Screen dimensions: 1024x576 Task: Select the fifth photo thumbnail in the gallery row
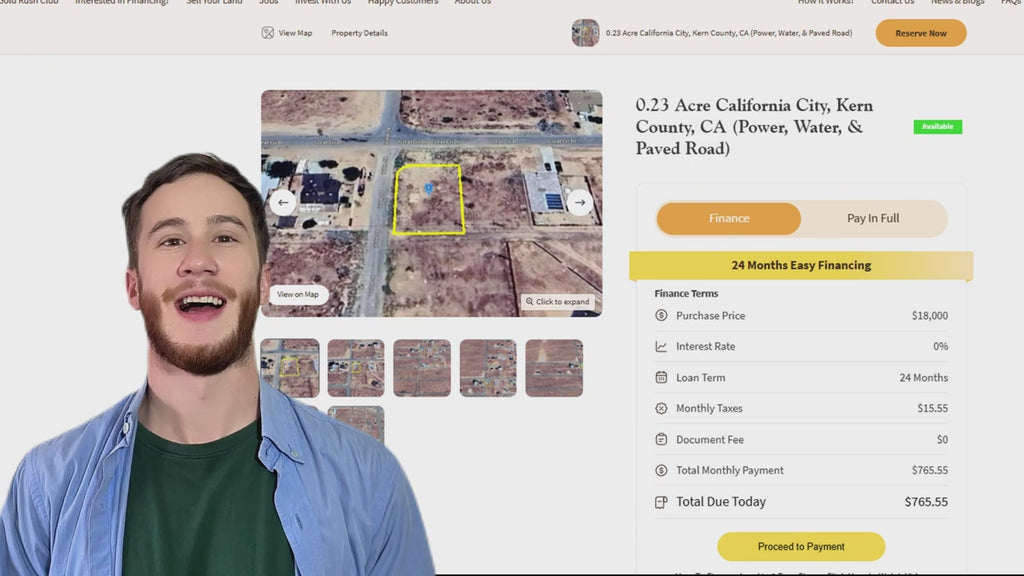pos(554,368)
